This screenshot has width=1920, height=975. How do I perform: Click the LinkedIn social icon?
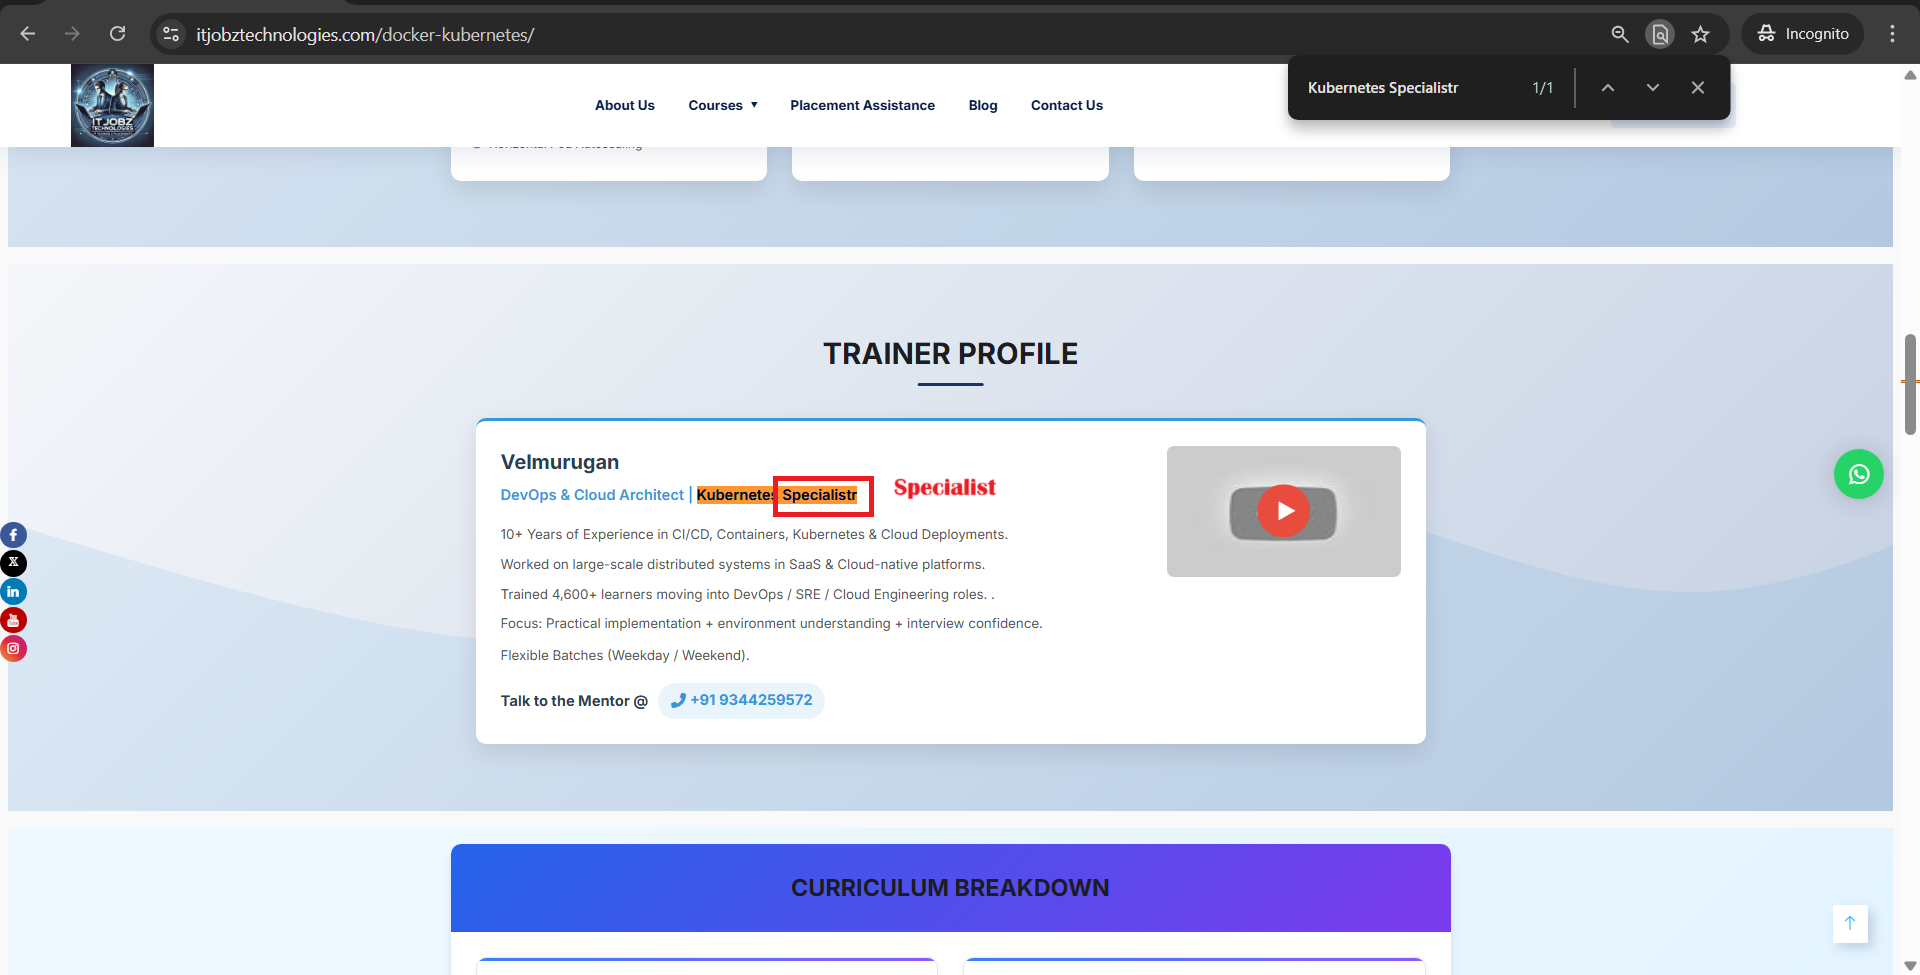click(13, 592)
